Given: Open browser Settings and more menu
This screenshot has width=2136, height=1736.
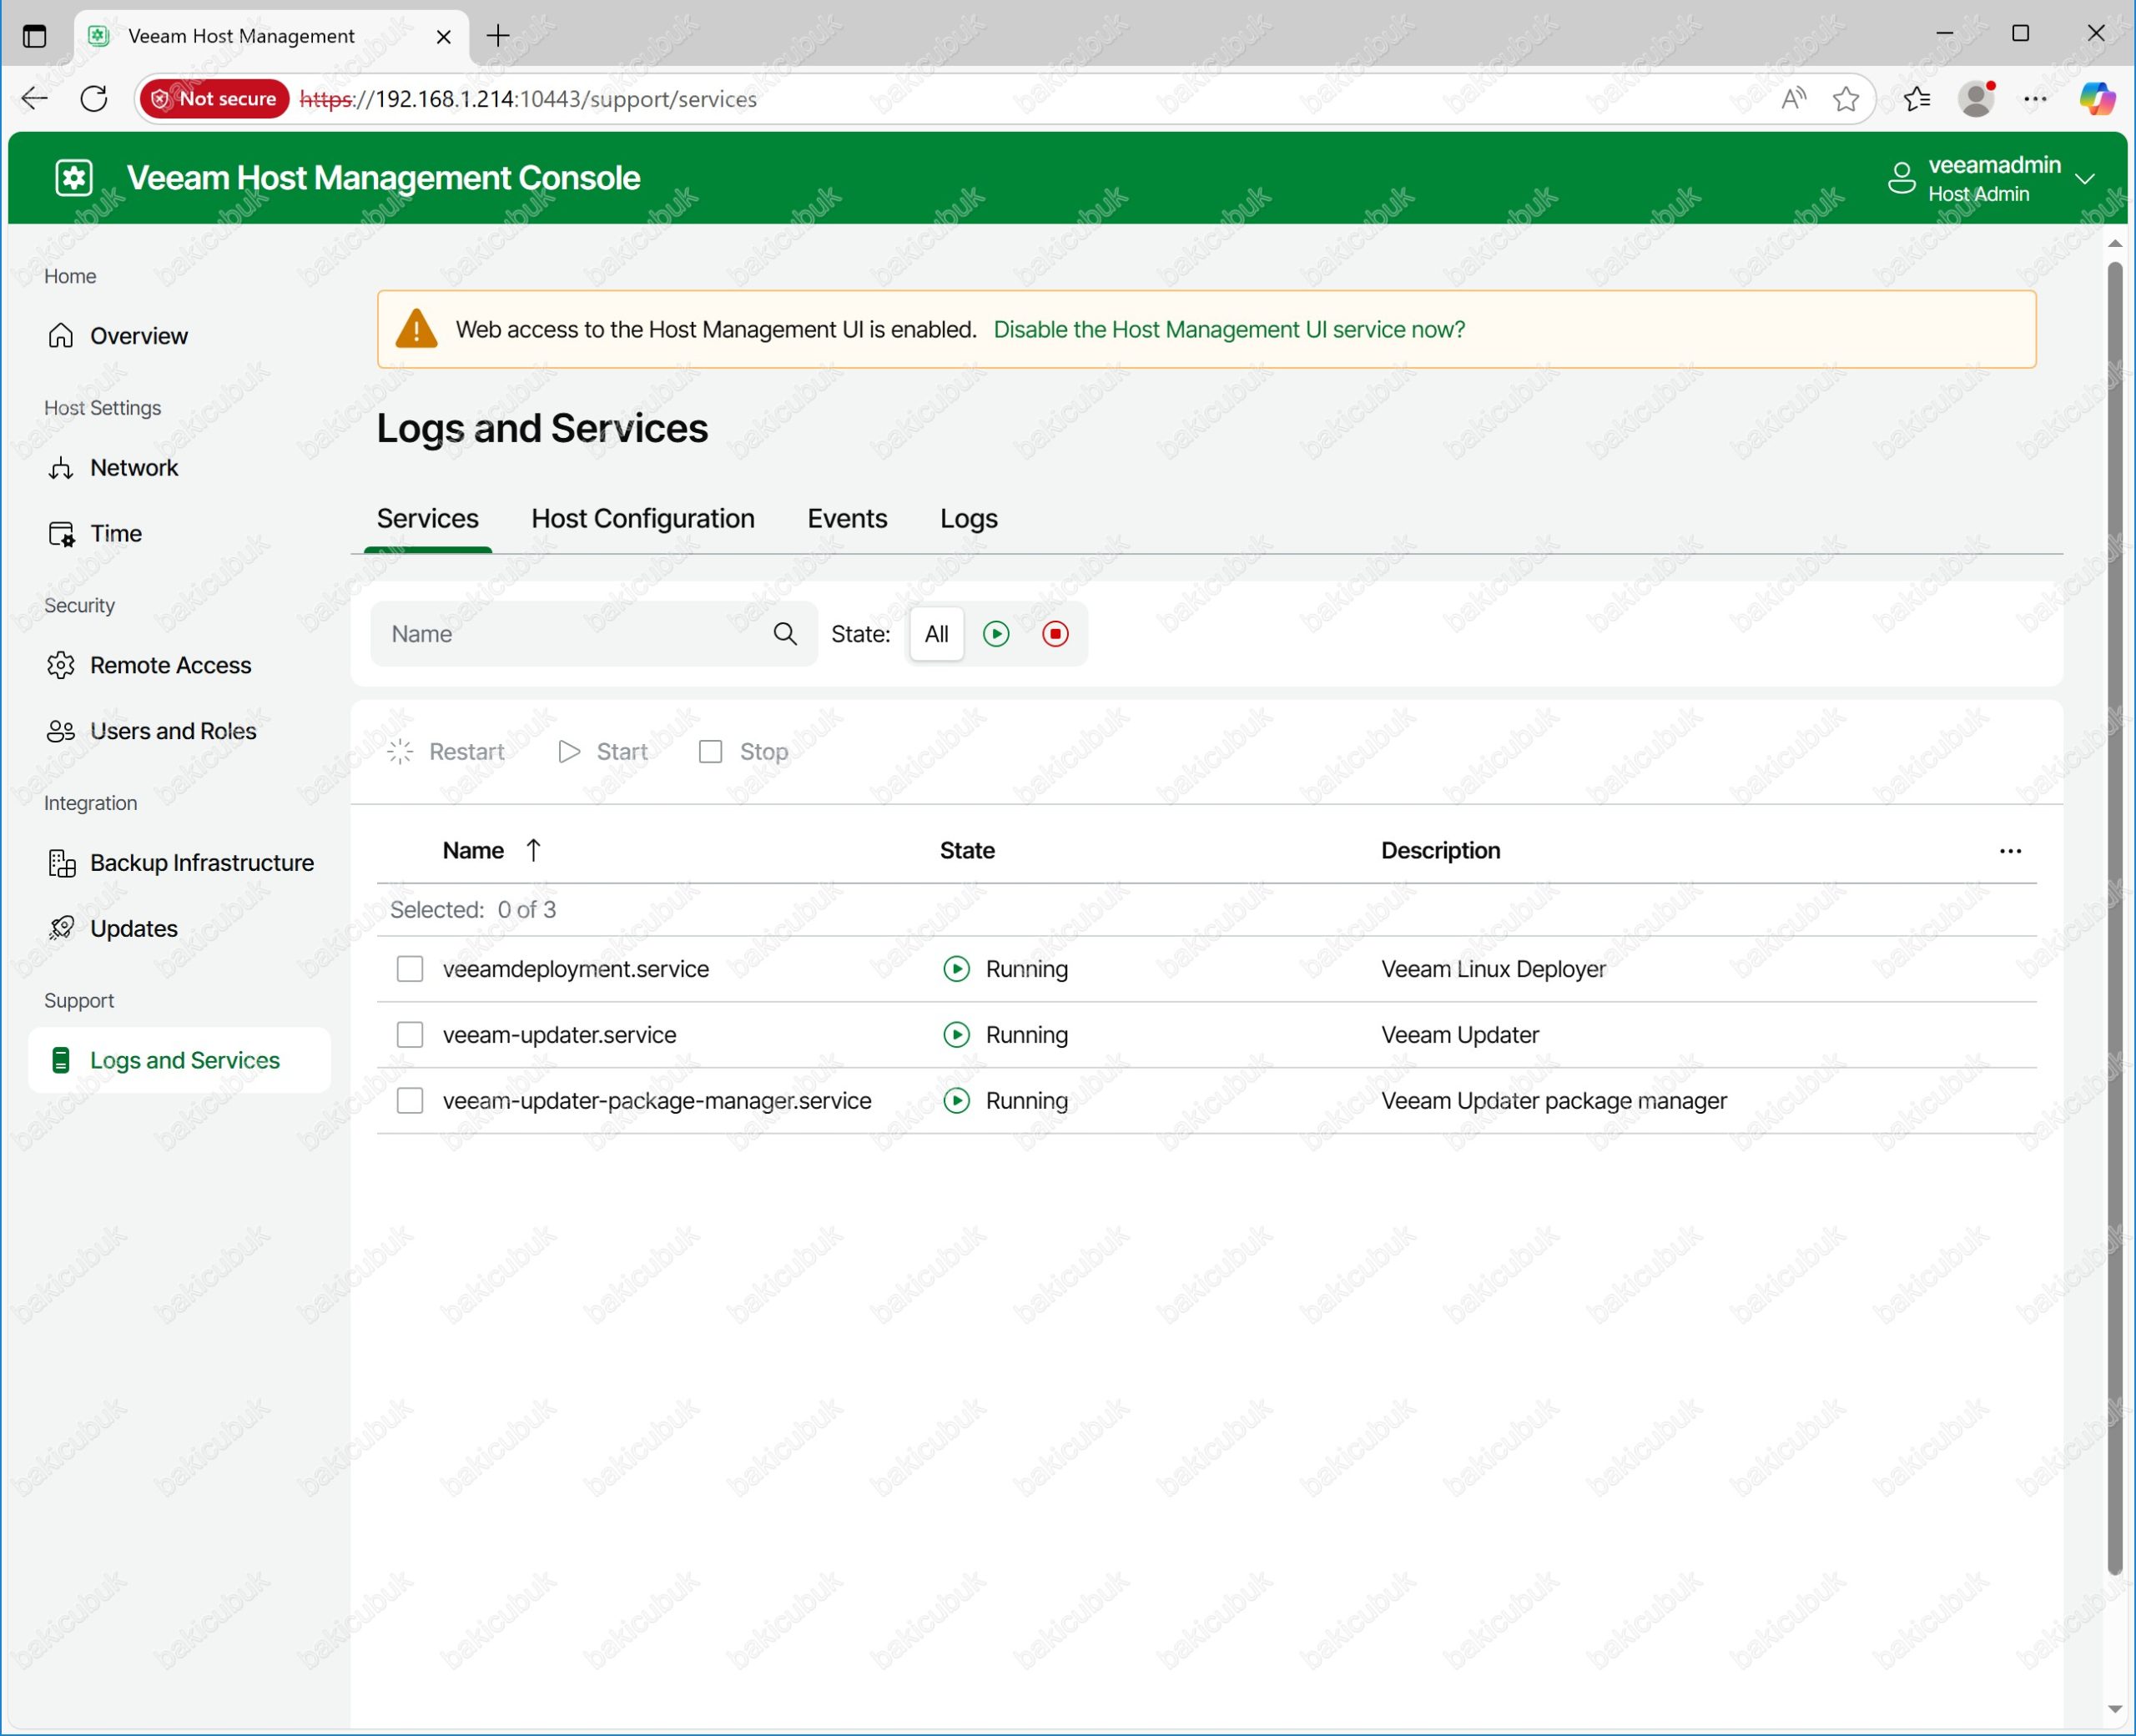Looking at the screenshot, I should click(x=2035, y=98).
